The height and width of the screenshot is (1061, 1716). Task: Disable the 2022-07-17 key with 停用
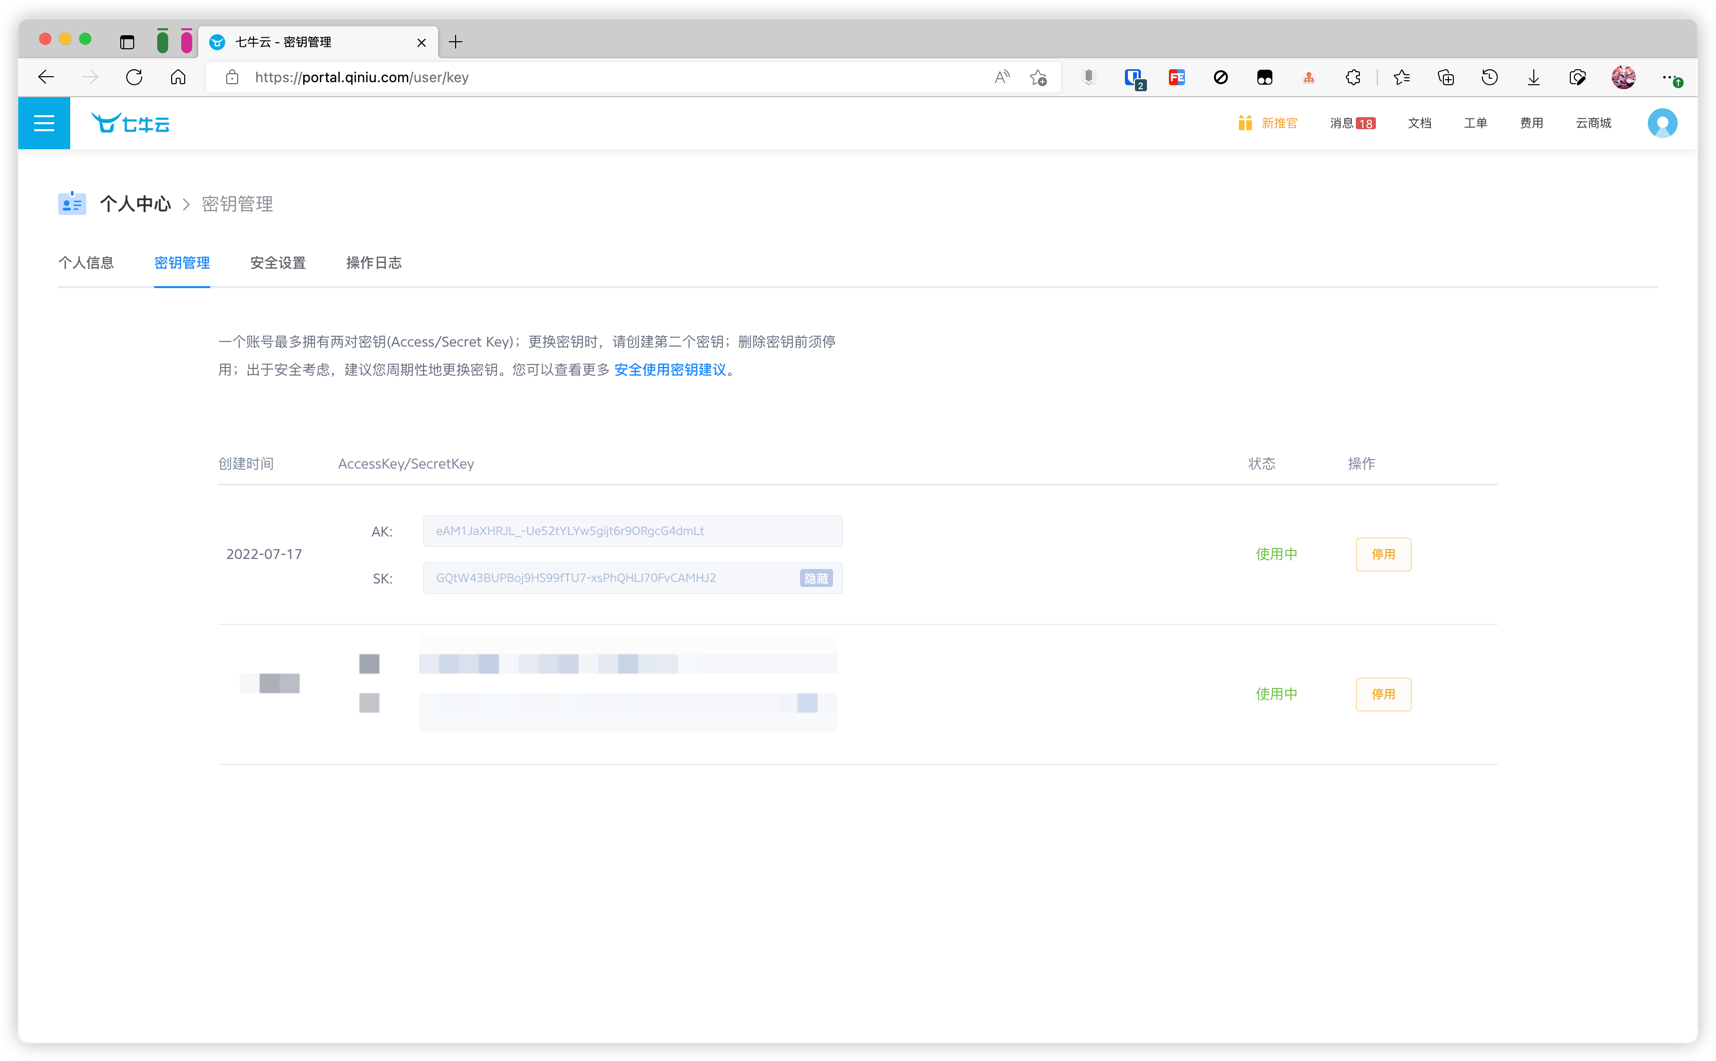[1382, 554]
